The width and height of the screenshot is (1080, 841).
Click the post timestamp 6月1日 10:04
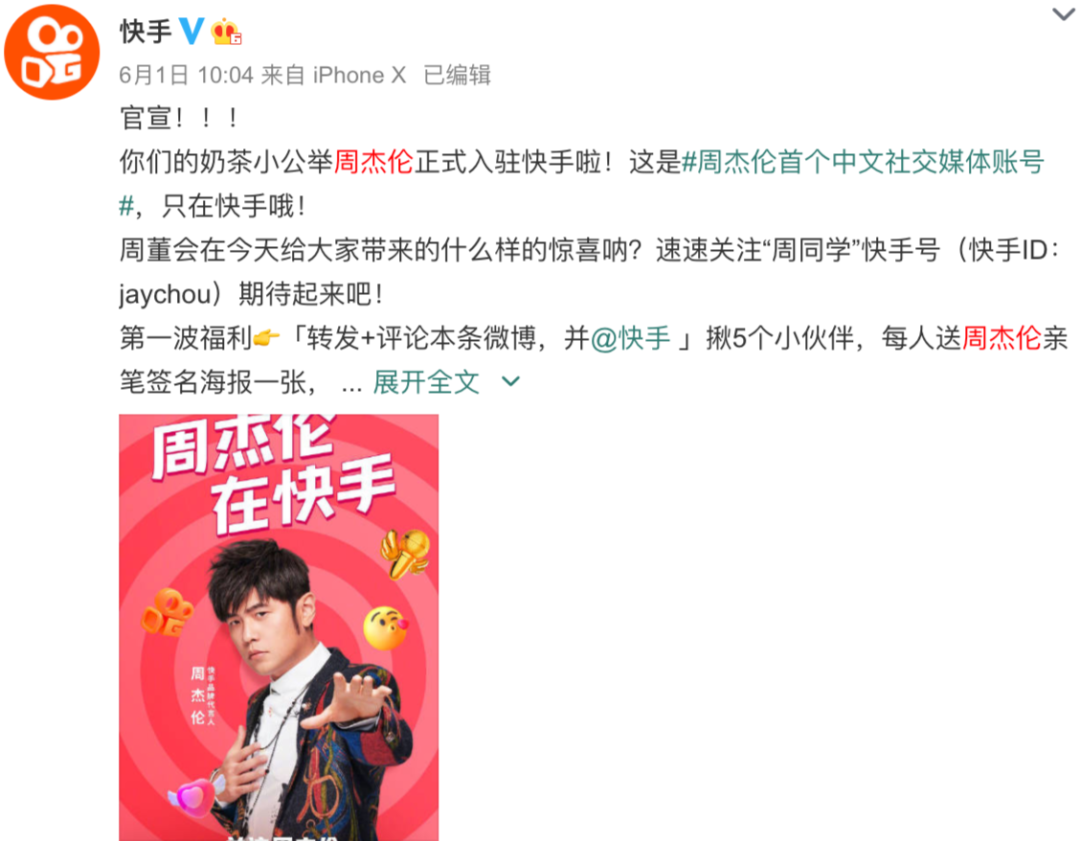[x=186, y=75]
